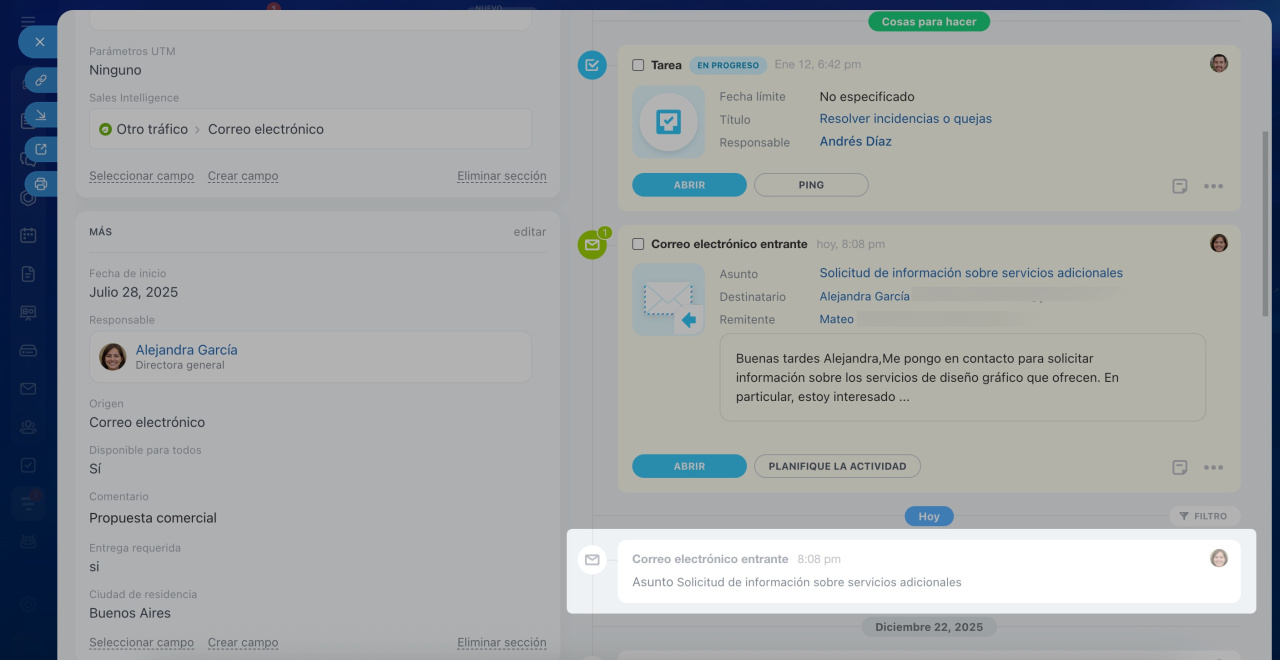1280x660 pixels.
Task: Open the FILTRO timeline filter
Action: 1203,516
